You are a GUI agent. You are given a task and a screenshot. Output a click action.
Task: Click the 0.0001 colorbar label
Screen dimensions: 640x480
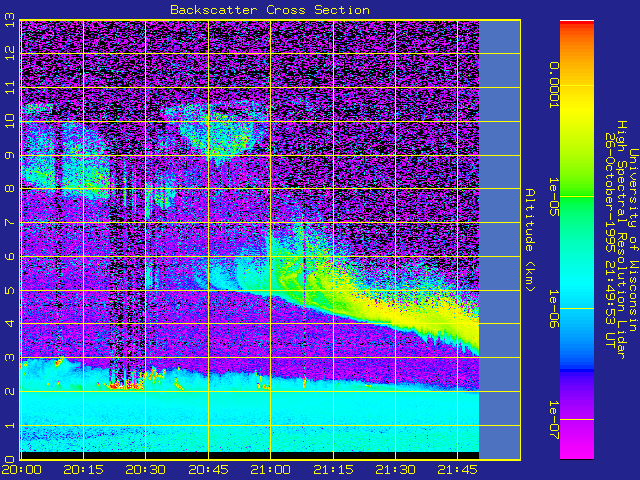[554, 85]
